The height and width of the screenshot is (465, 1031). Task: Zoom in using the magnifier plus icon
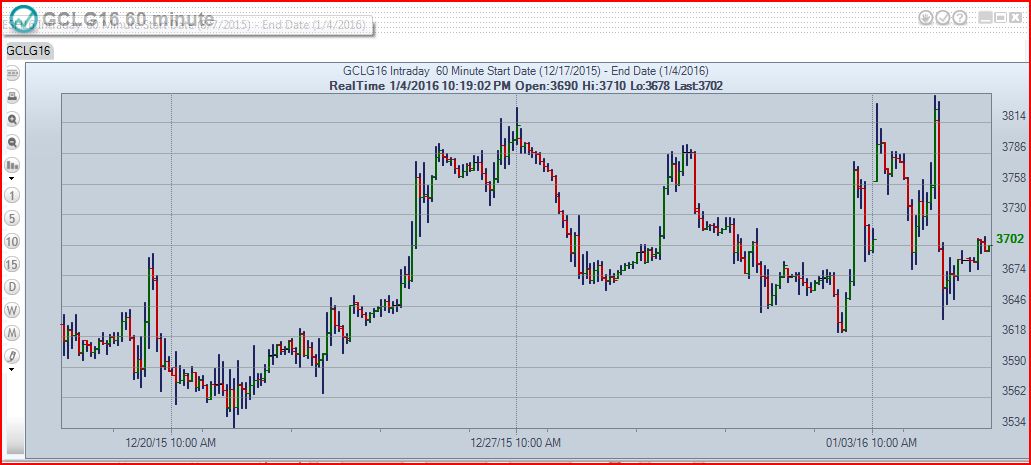[13, 119]
